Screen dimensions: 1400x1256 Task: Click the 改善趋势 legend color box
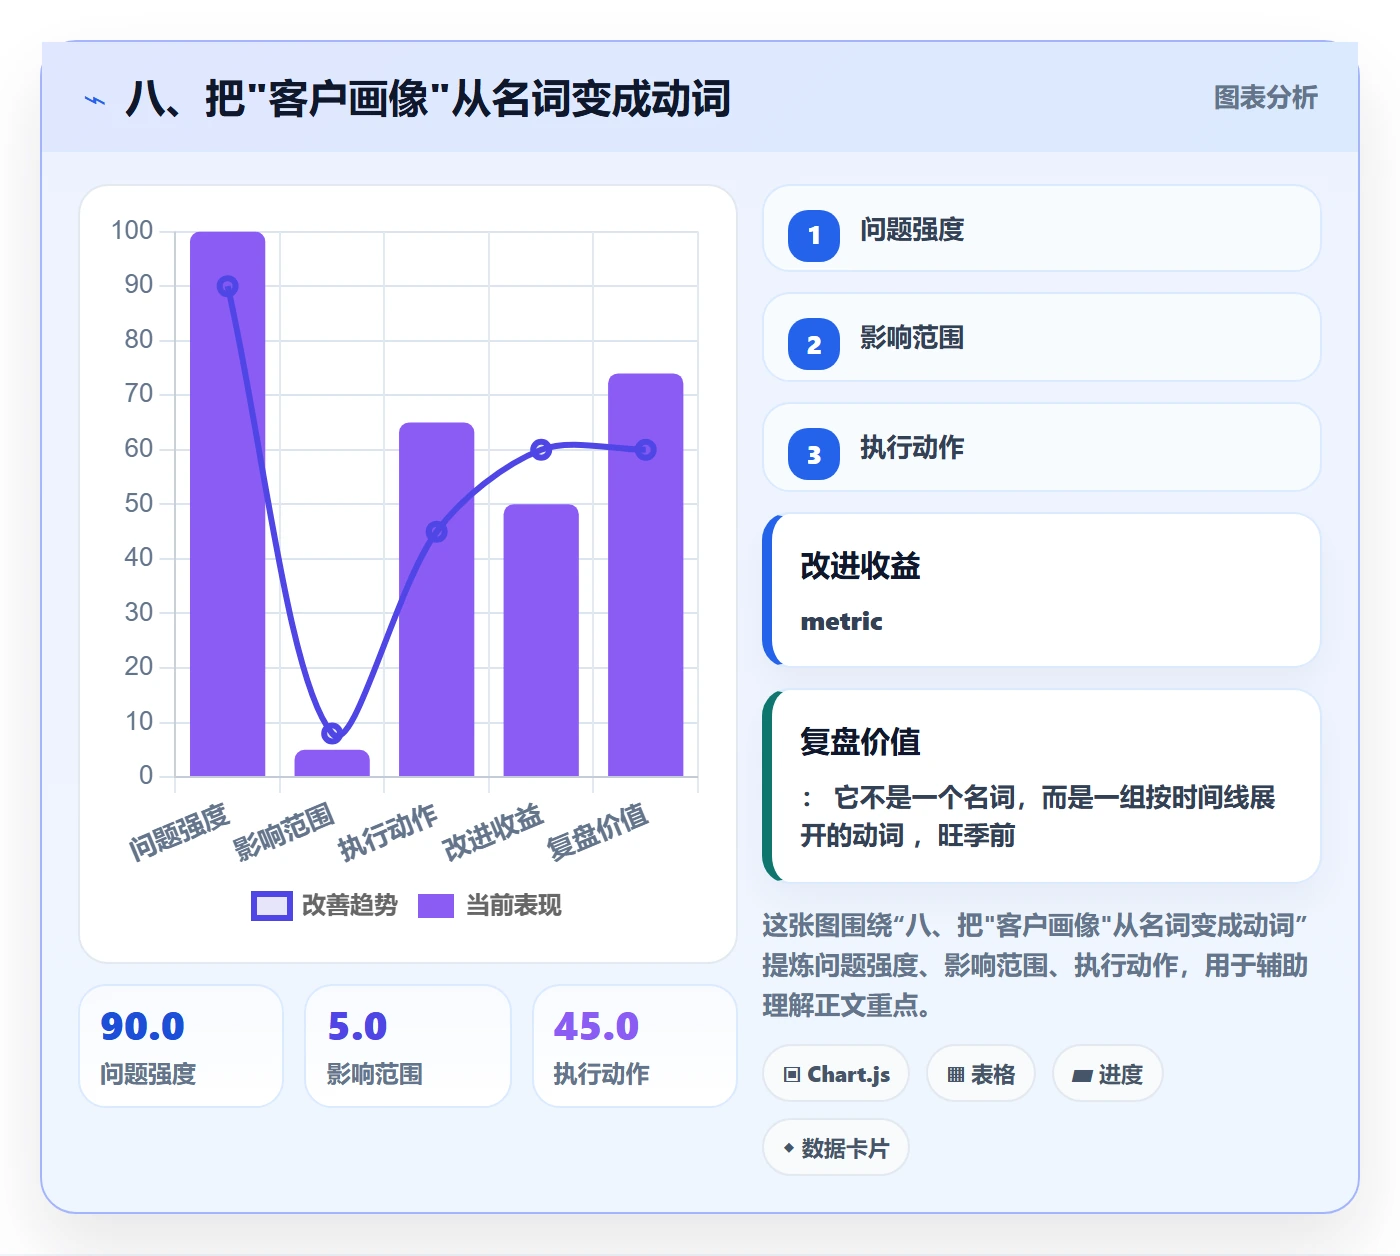click(x=271, y=905)
